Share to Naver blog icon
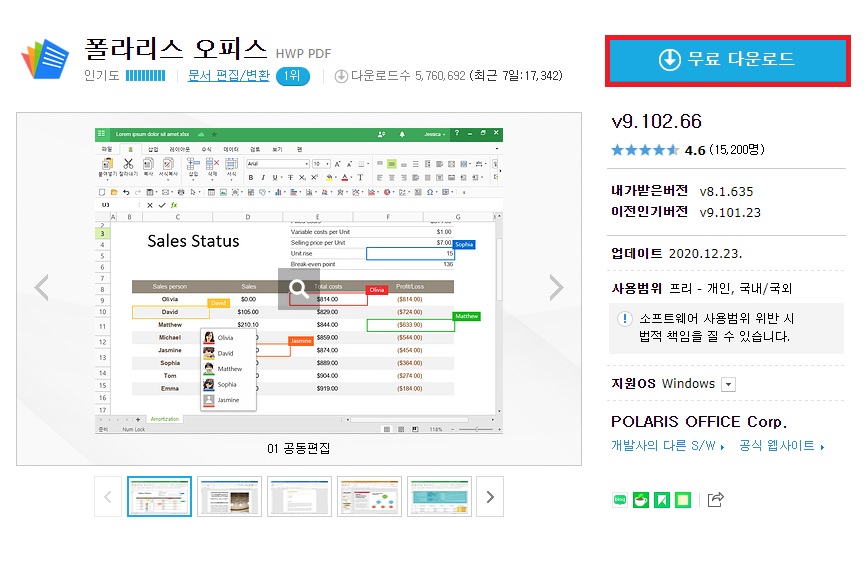This screenshot has height=564, width=868. 620,500
